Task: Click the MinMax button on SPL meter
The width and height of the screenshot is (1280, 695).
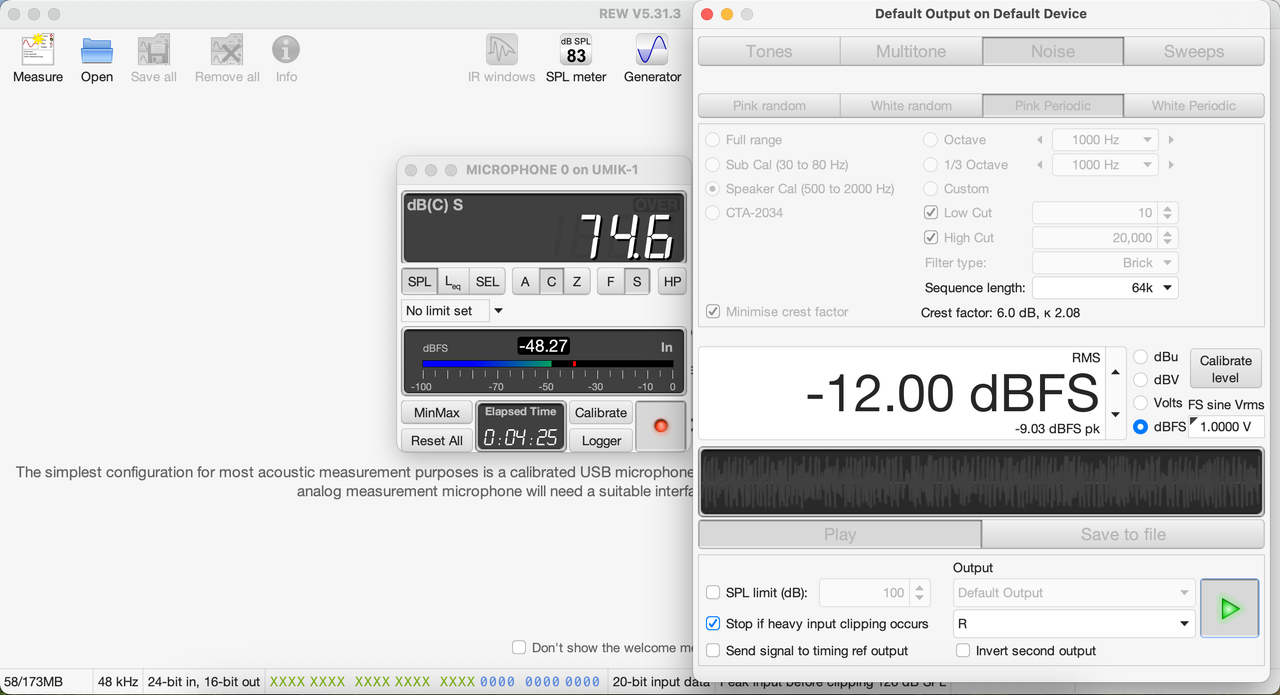Action: (x=437, y=413)
